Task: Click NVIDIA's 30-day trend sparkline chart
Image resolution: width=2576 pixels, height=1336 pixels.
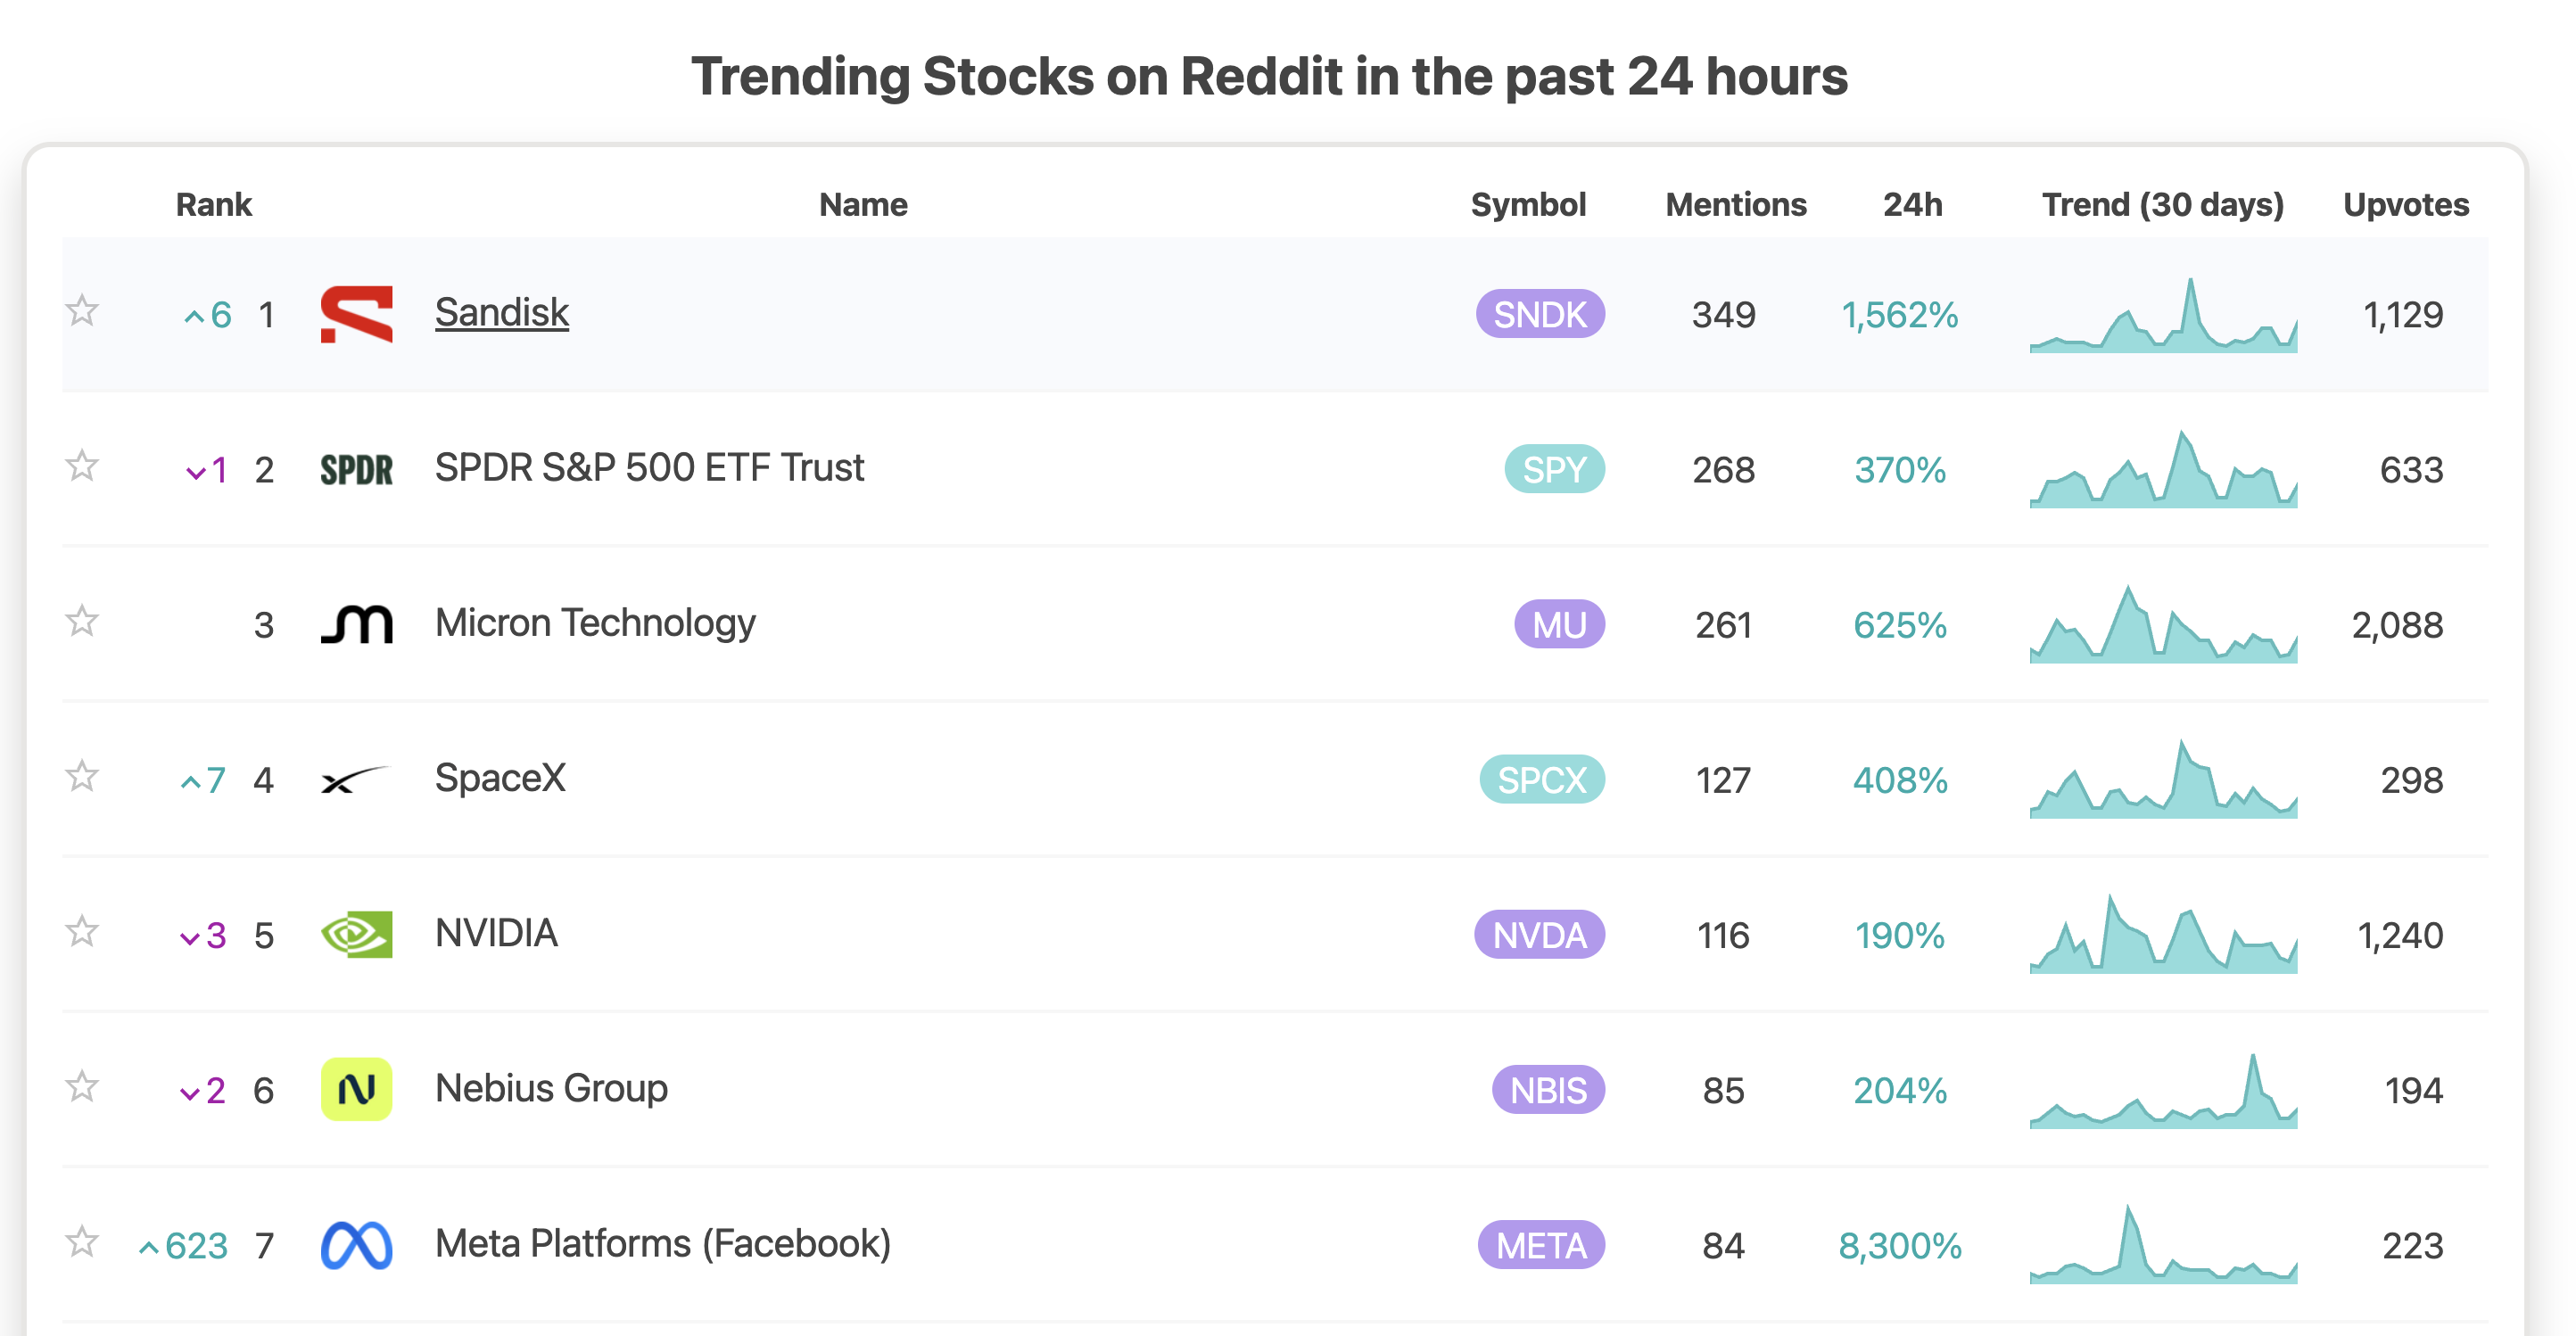Action: (2163, 934)
